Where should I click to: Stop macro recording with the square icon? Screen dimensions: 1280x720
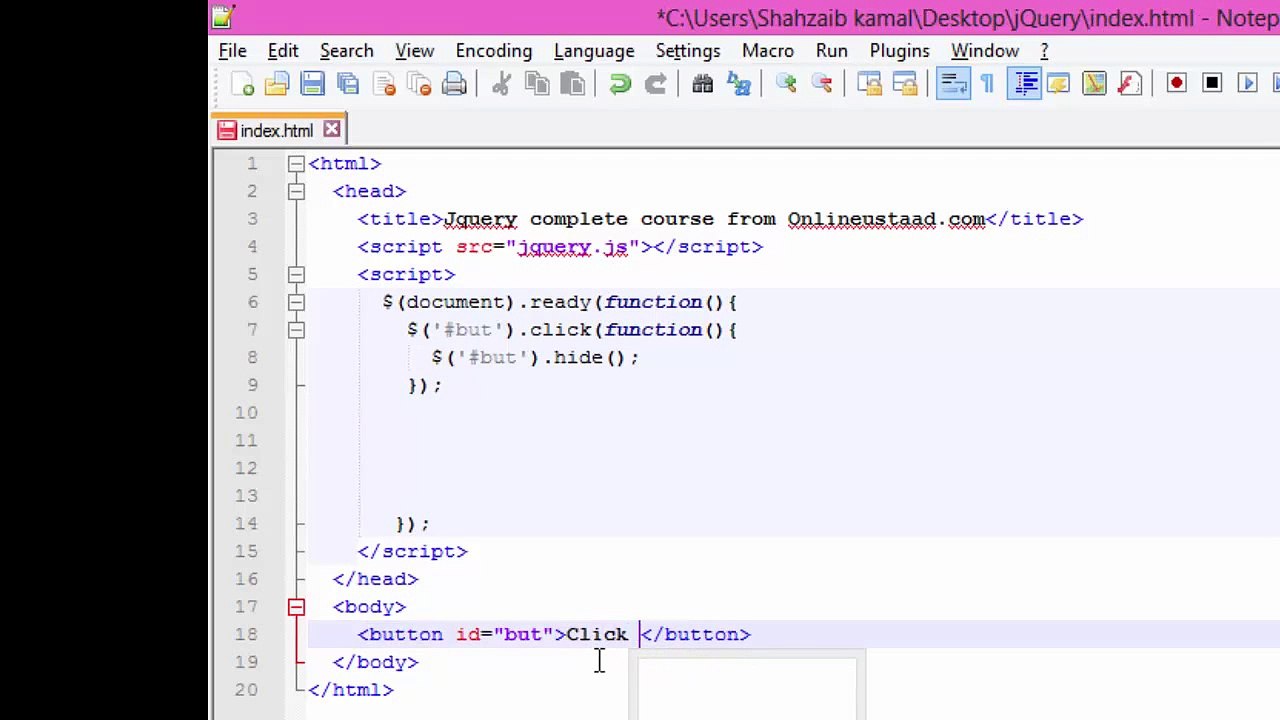click(x=1212, y=85)
